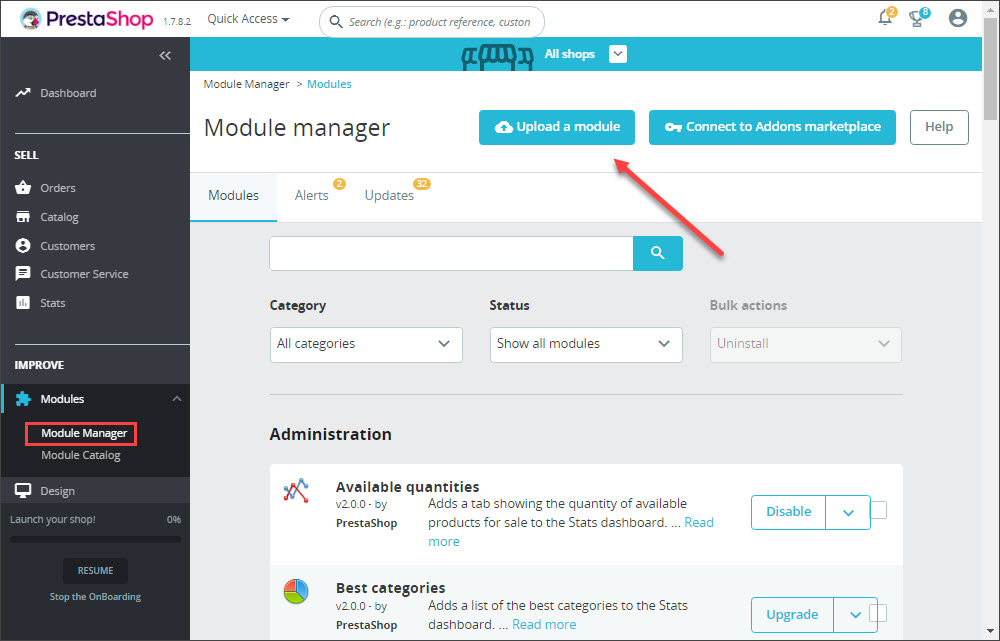Click the Orders basket icon
The height and width of the screenshot is (641, 1000).
(23, 188)
